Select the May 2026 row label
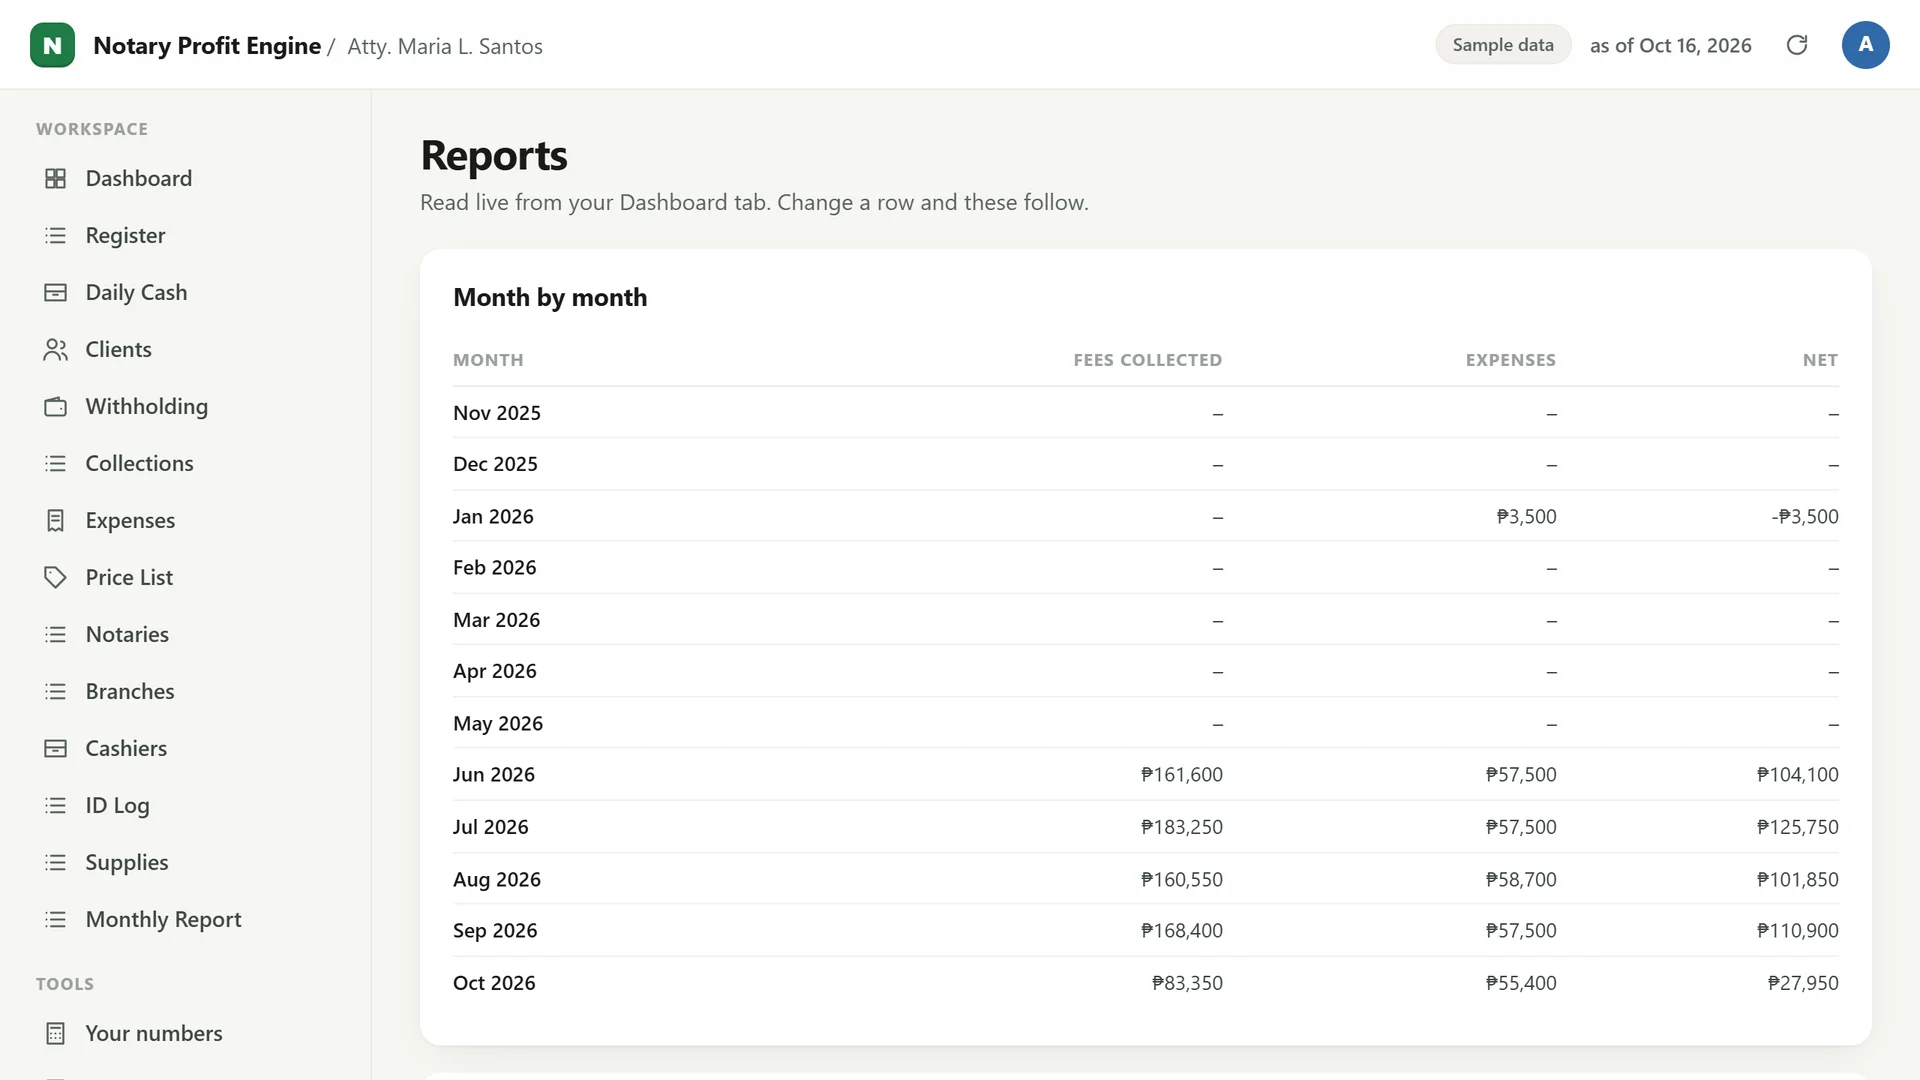 pos(498,723)
